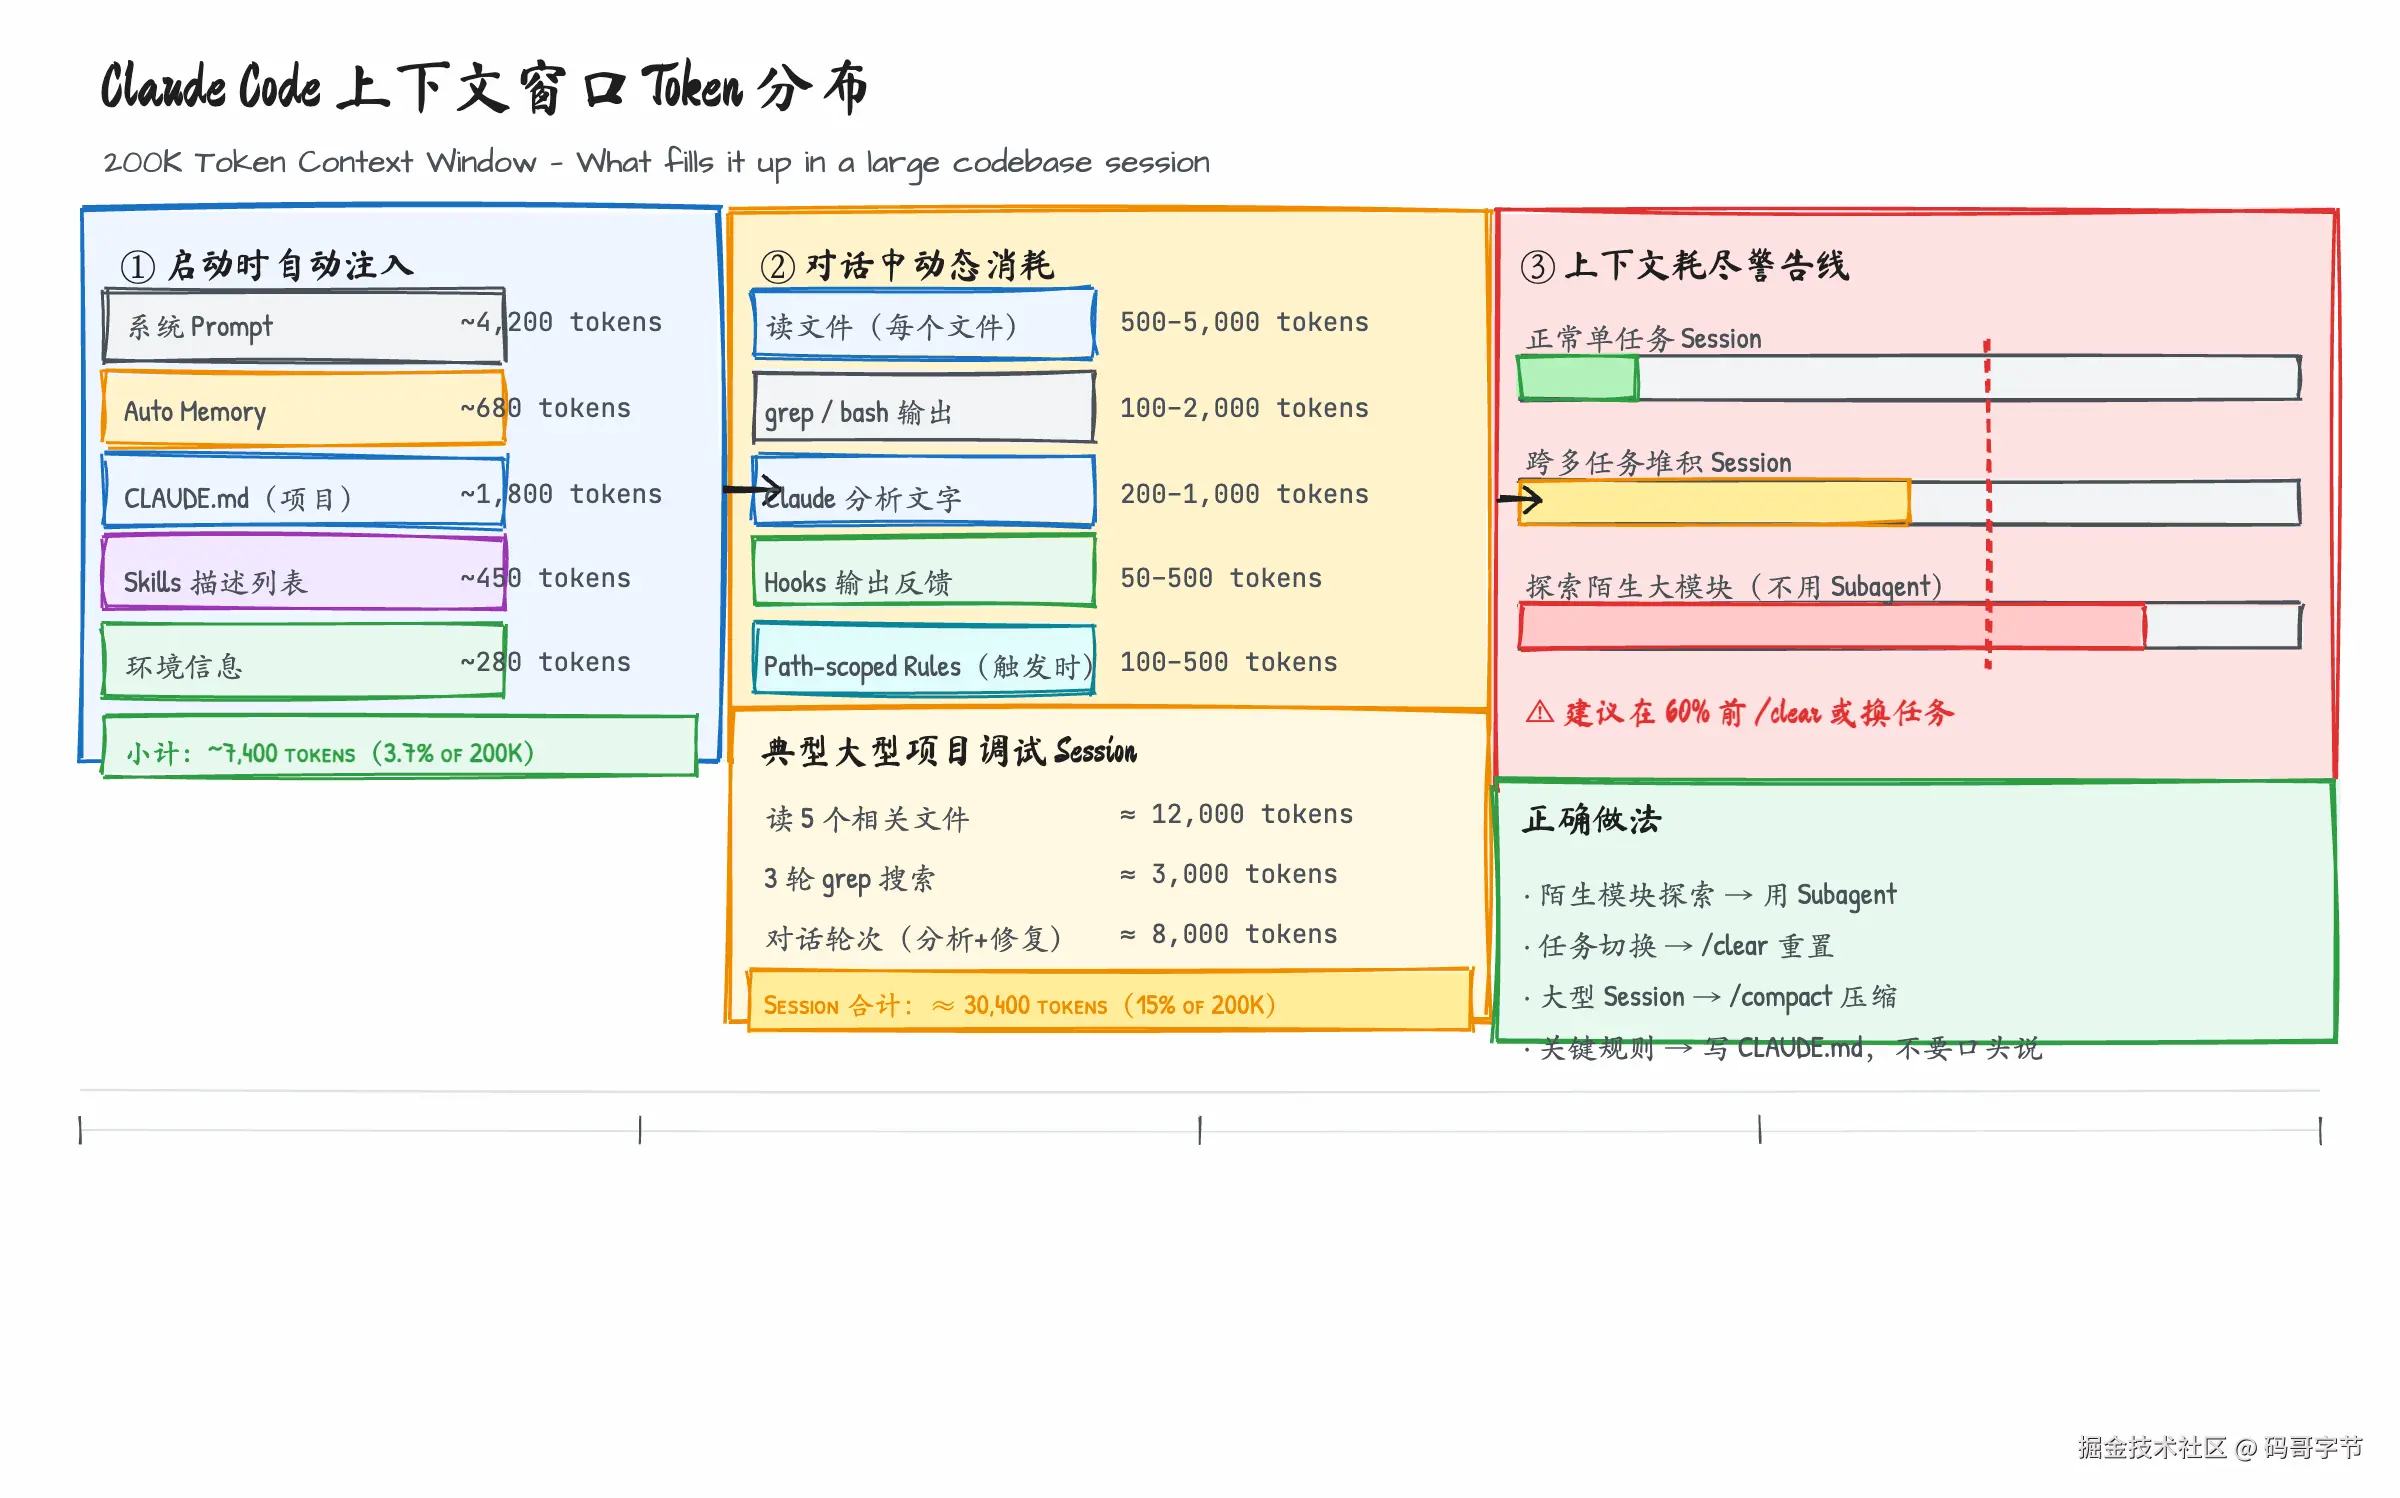Click the 'Session 合计：≈ 30,400 tokens' bar

click(1111, 1000)
